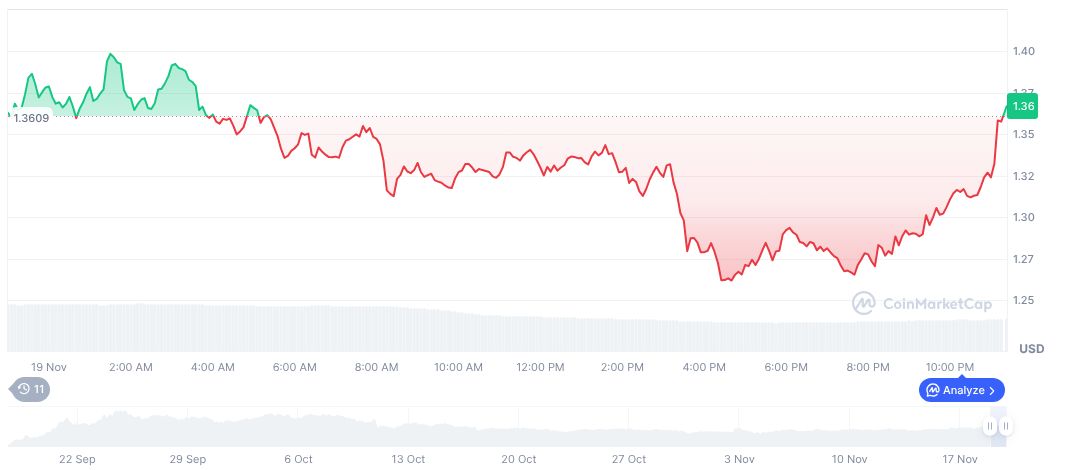This screenshot has height=470, width=1072.
Task: Click the right range selector handle
Action: (1006, 427)
